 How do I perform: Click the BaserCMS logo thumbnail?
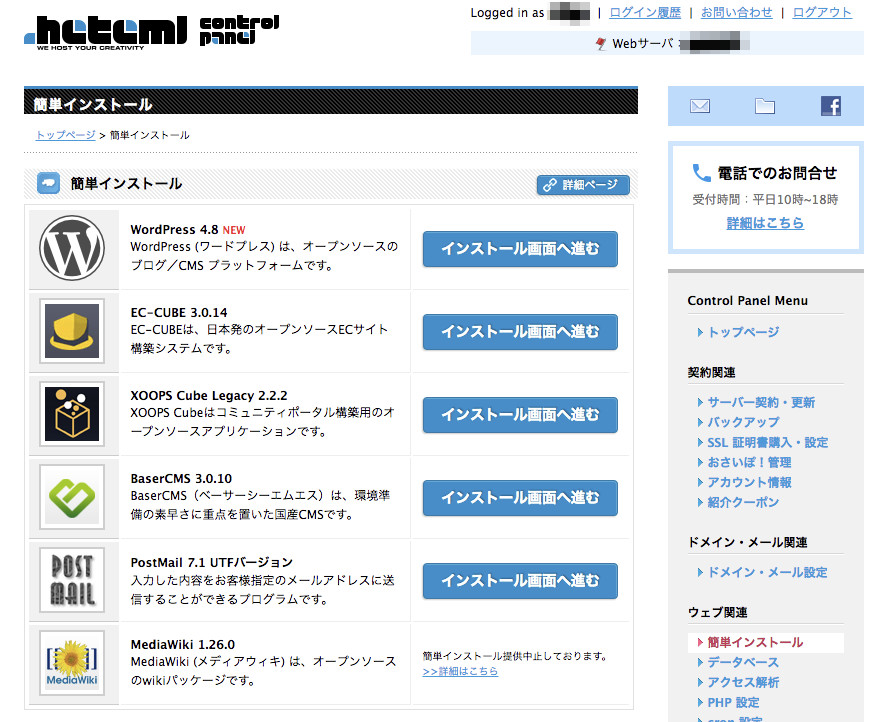tap(72, 497)
